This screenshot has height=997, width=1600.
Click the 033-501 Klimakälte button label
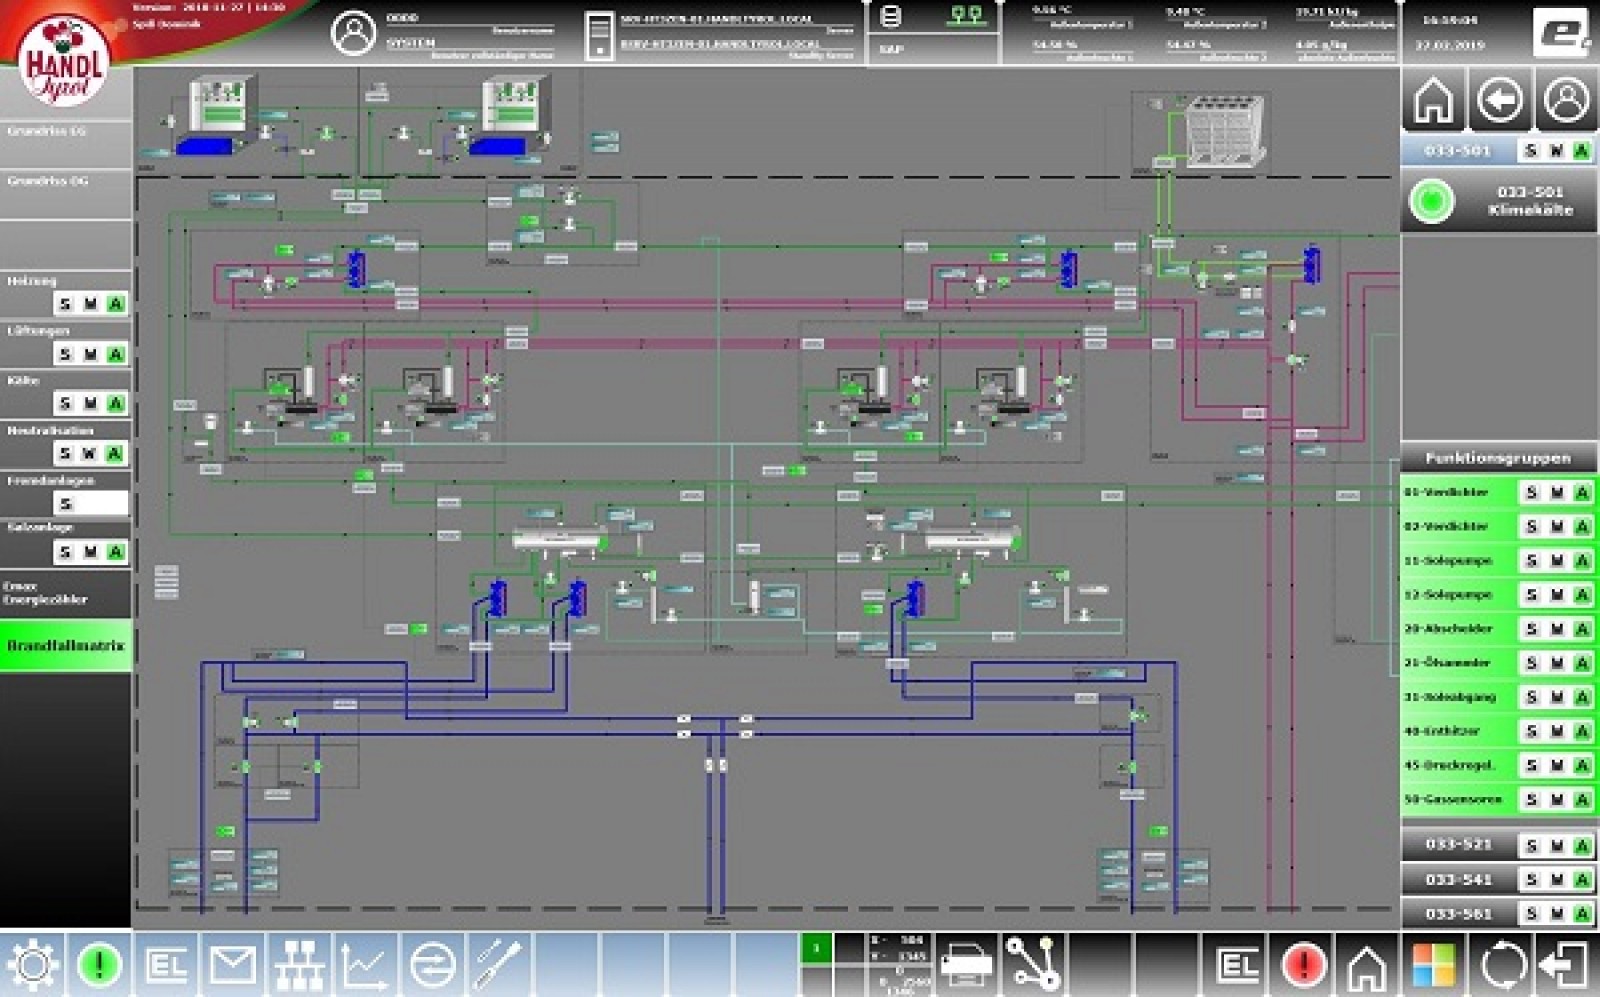[x=1530, y=201]
